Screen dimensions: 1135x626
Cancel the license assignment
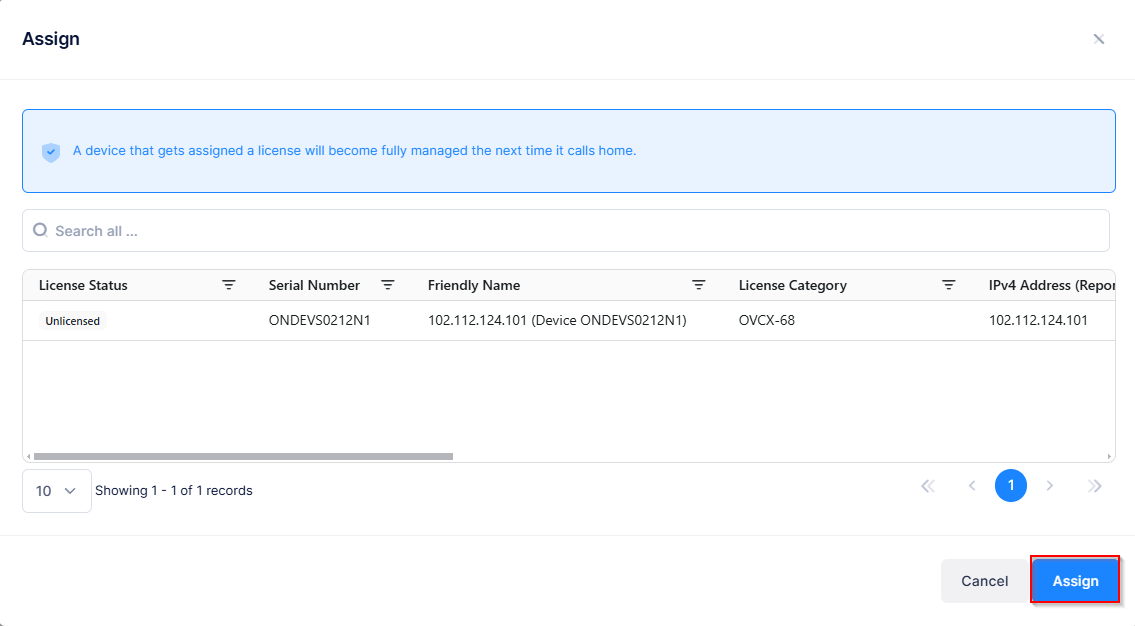tap(984, 581)
